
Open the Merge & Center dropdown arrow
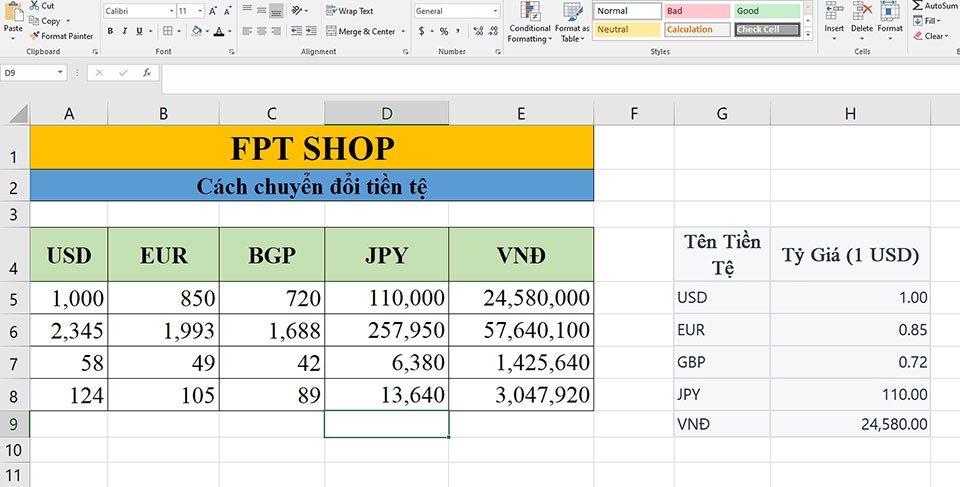[x=403, y=31]
